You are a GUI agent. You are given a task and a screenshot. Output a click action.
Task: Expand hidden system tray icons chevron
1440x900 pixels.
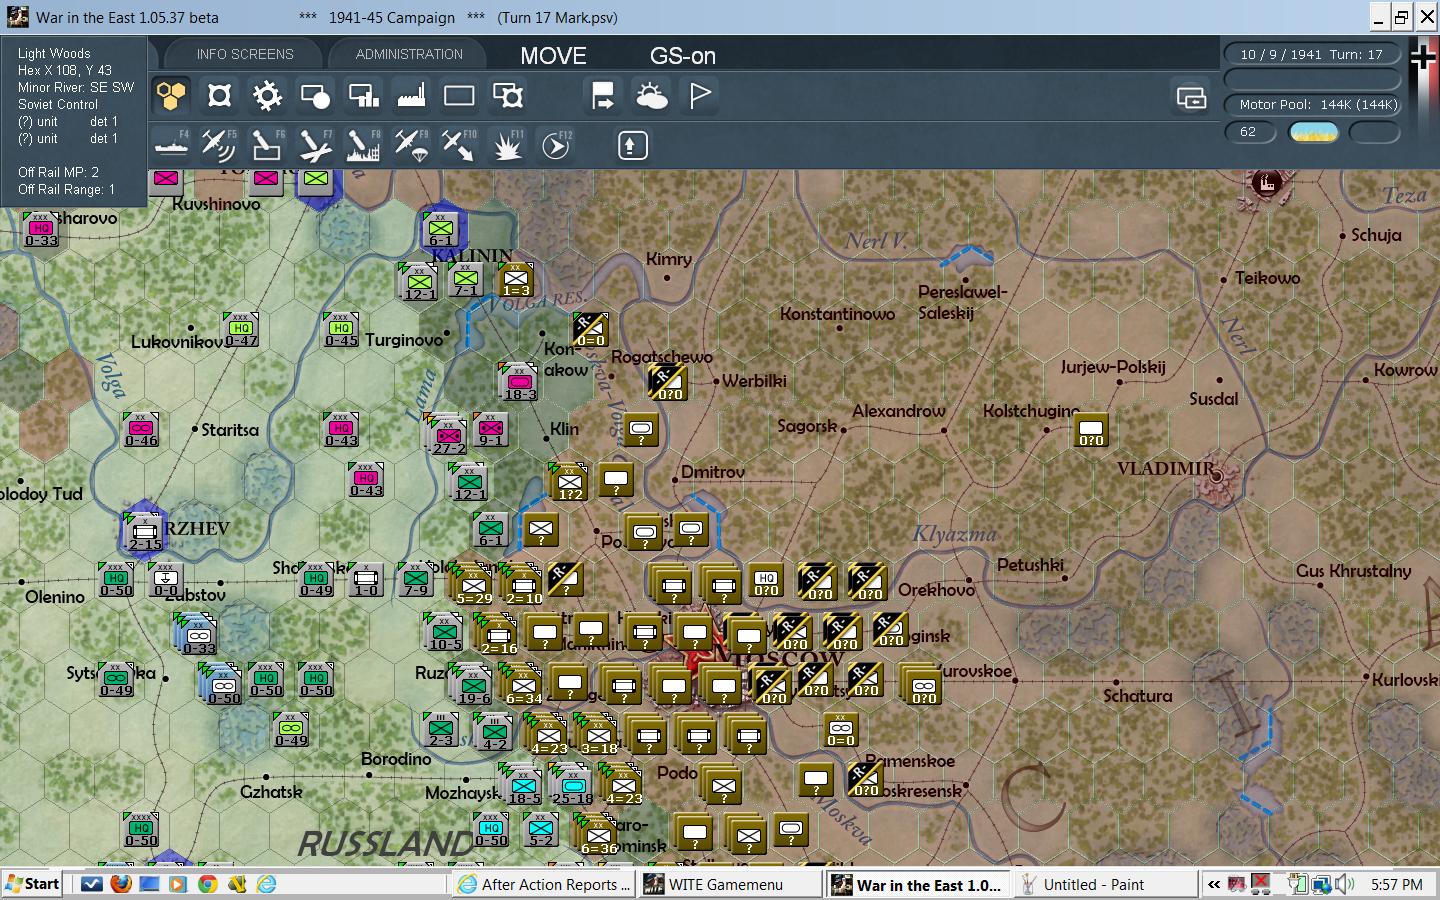pyautogui.click(x=1214, y=884)
